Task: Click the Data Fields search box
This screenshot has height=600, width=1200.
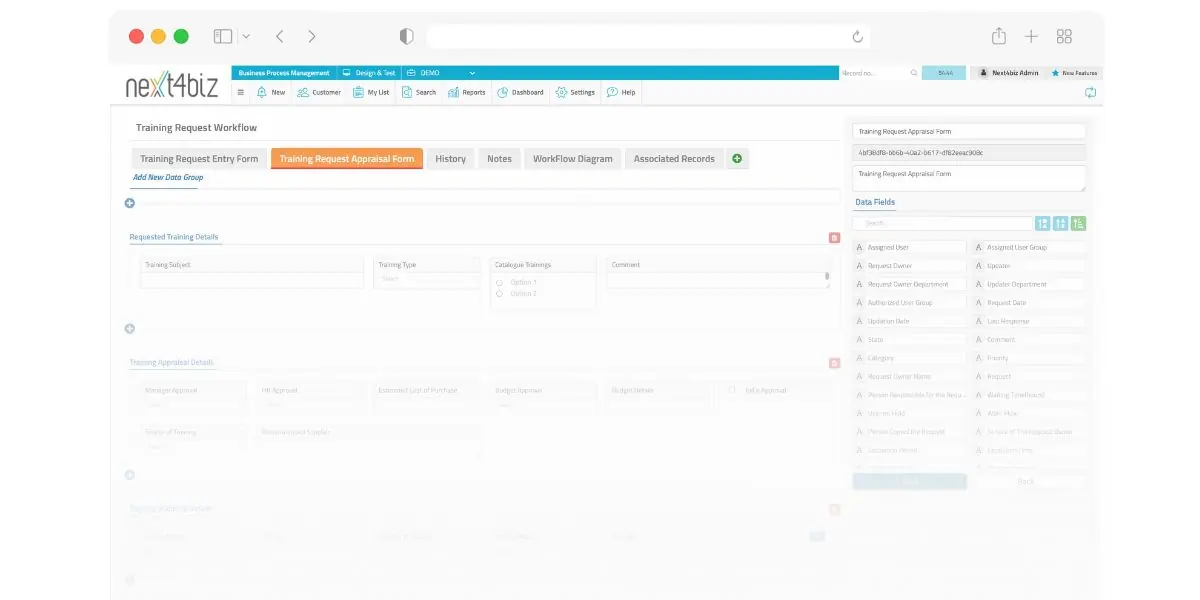Action: [x=943, y=224]
